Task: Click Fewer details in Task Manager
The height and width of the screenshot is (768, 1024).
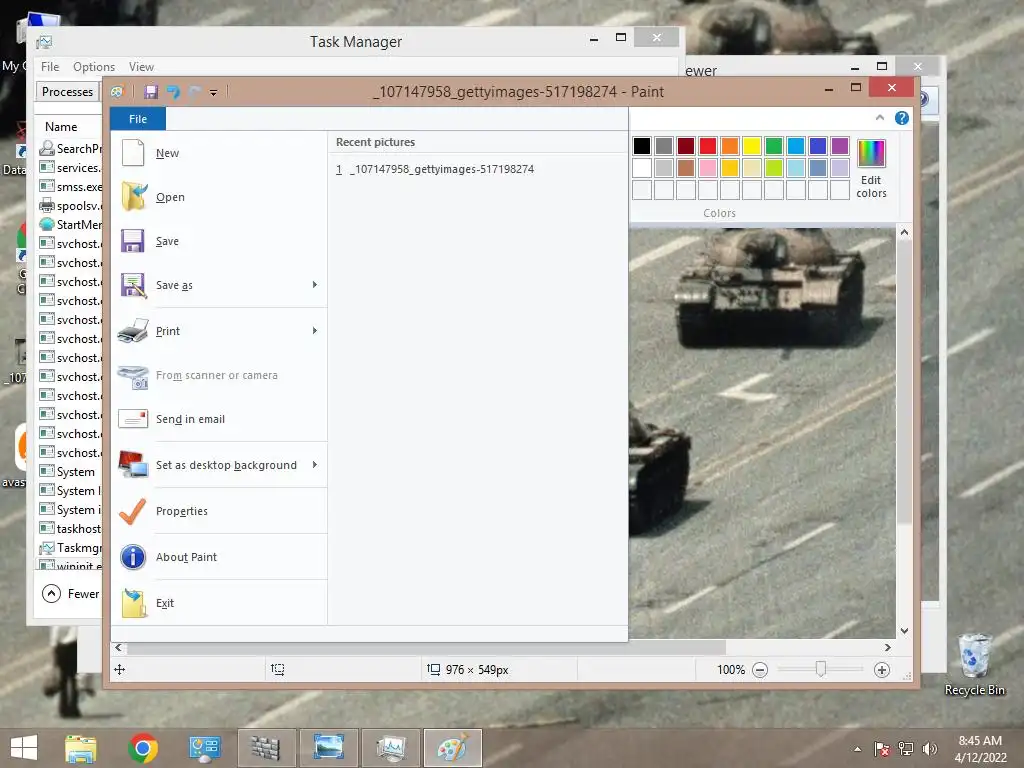Action: [71, 594]
